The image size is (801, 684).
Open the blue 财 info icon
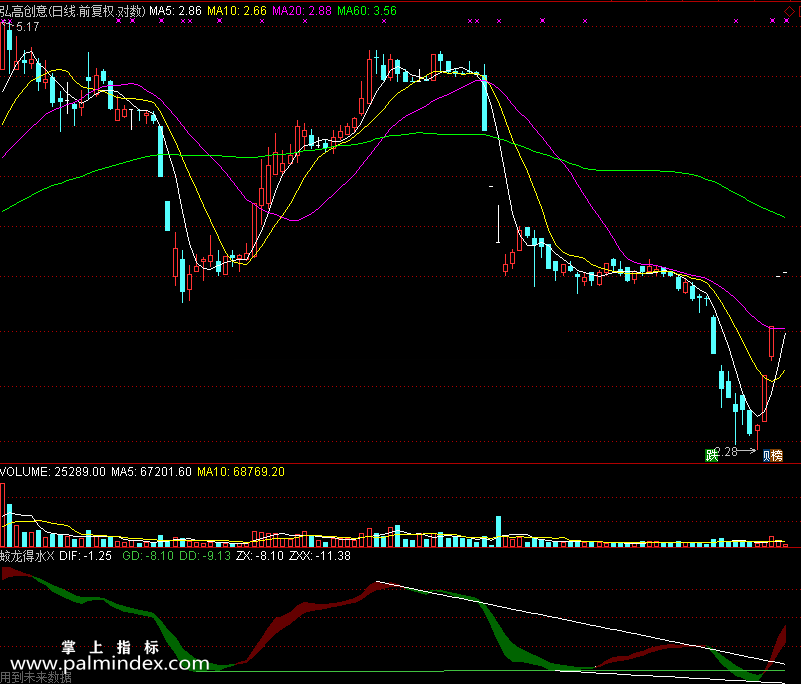(x=767, y=455)
